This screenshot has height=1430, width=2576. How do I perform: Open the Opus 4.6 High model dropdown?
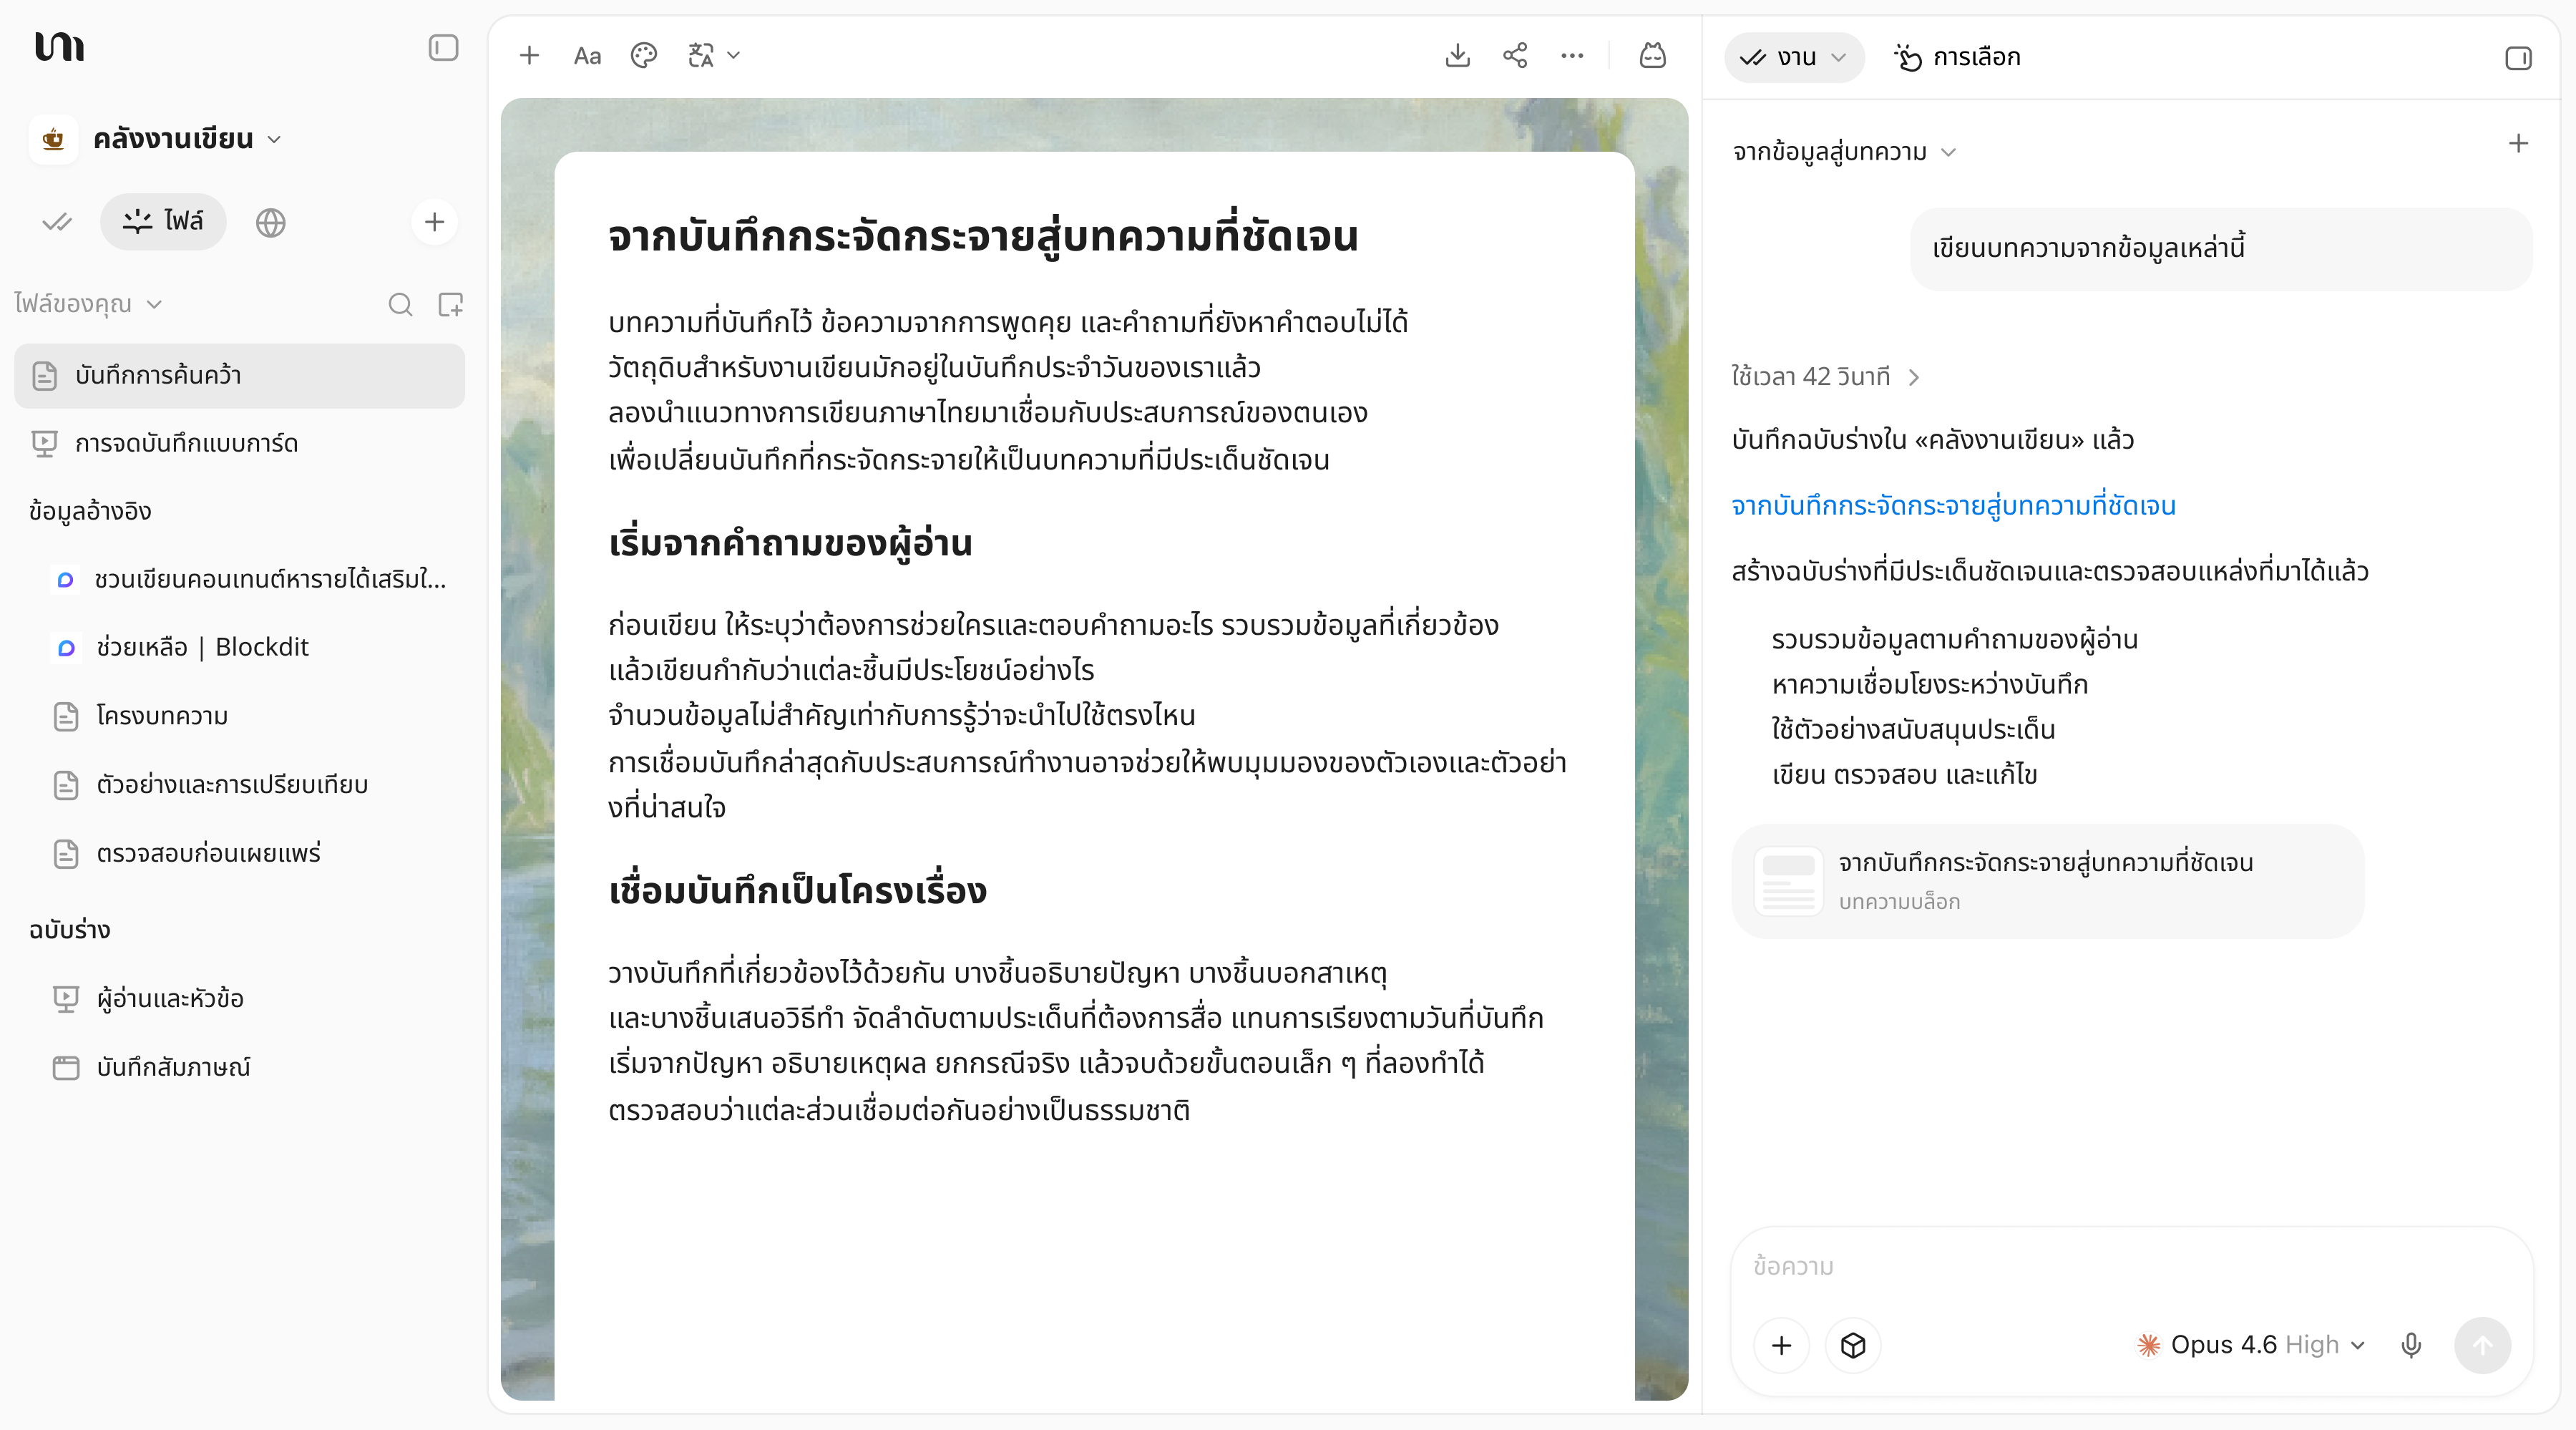(x=2250, y=1346)
